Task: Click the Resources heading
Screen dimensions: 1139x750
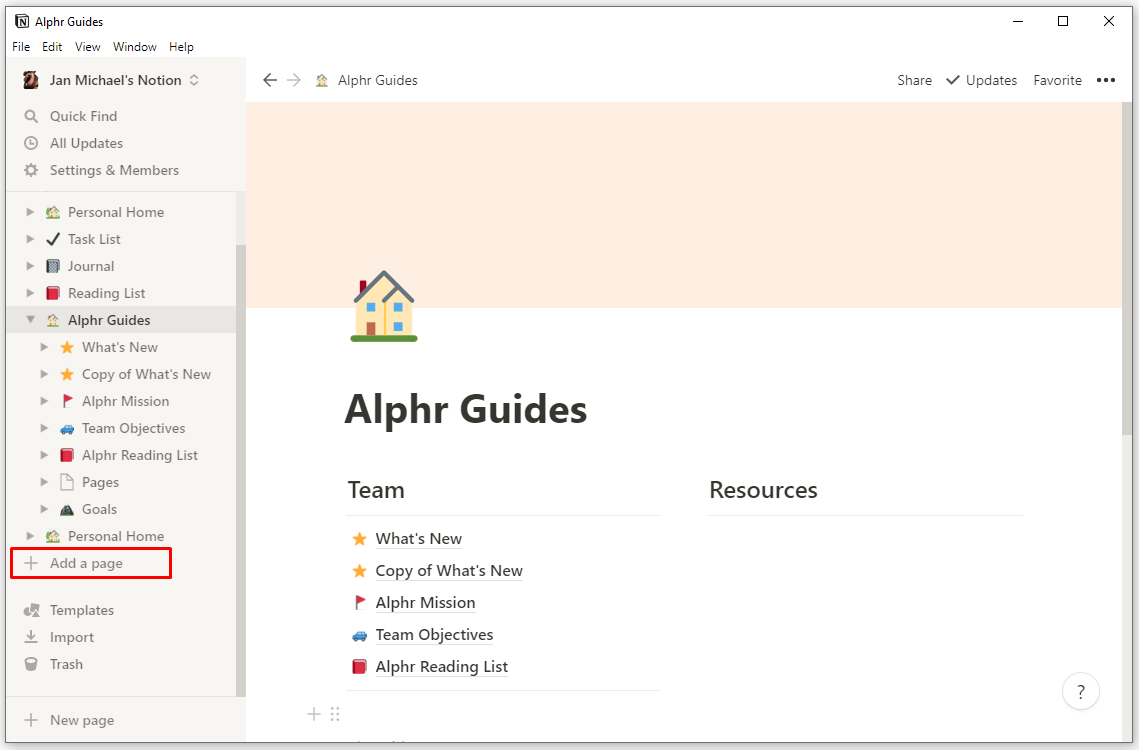Action: (x=763, y=490)
